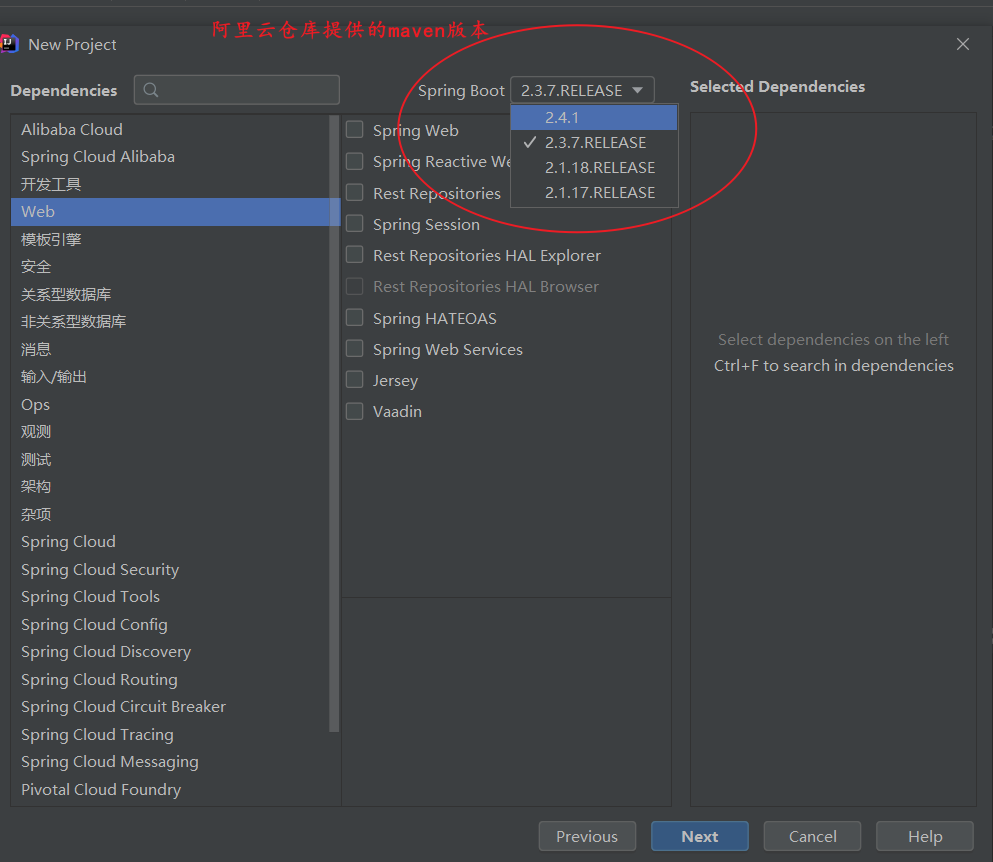
Task: Open the Spring Cloud category
Action: 170,542
